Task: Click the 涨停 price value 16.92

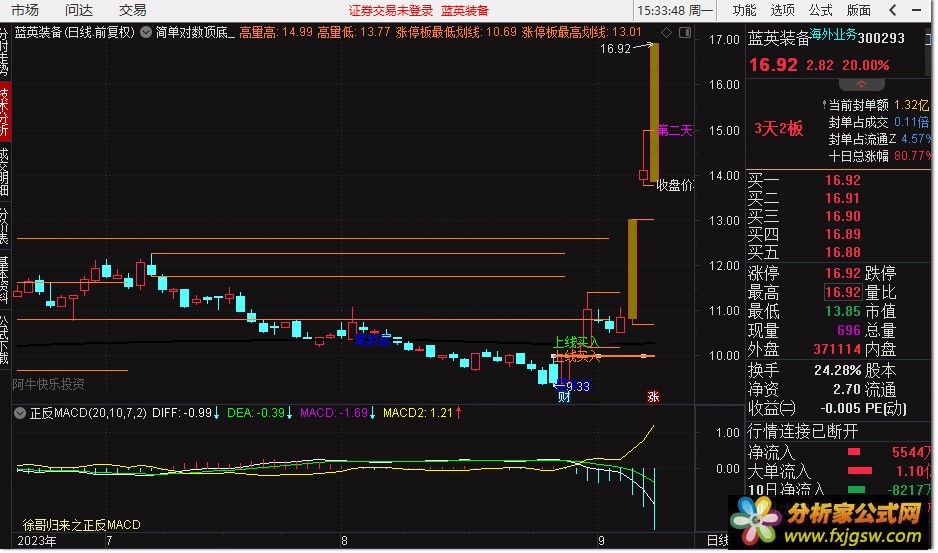Action: 842,274
